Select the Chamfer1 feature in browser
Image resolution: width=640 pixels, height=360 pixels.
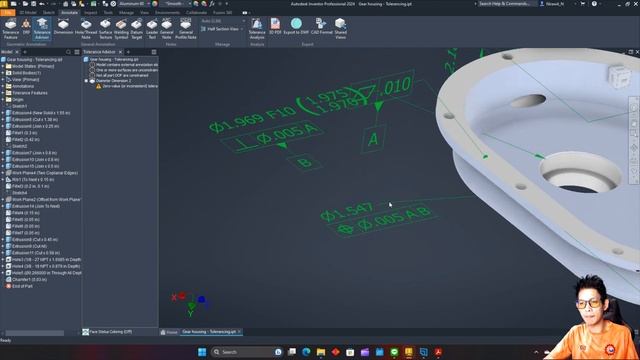[26, 280]
